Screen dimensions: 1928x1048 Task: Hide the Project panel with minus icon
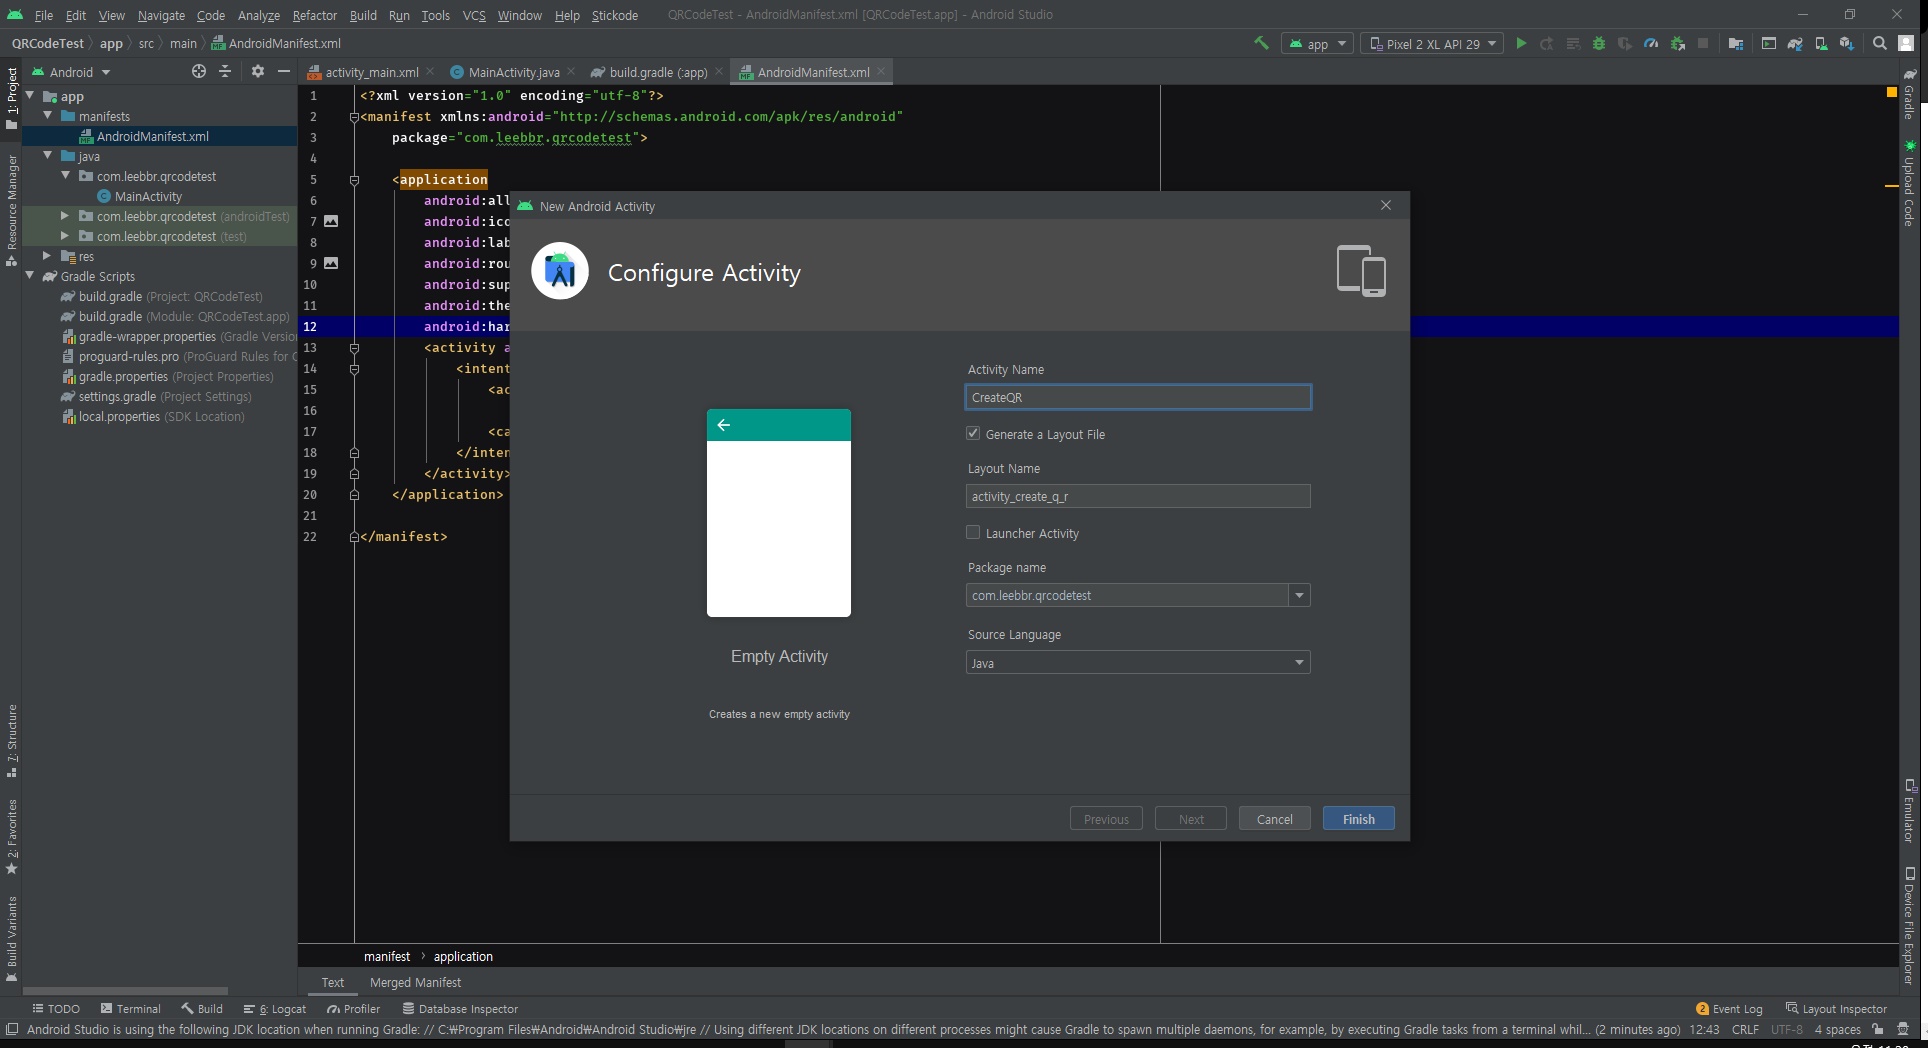pyautogui.click(x=284, y=71)
